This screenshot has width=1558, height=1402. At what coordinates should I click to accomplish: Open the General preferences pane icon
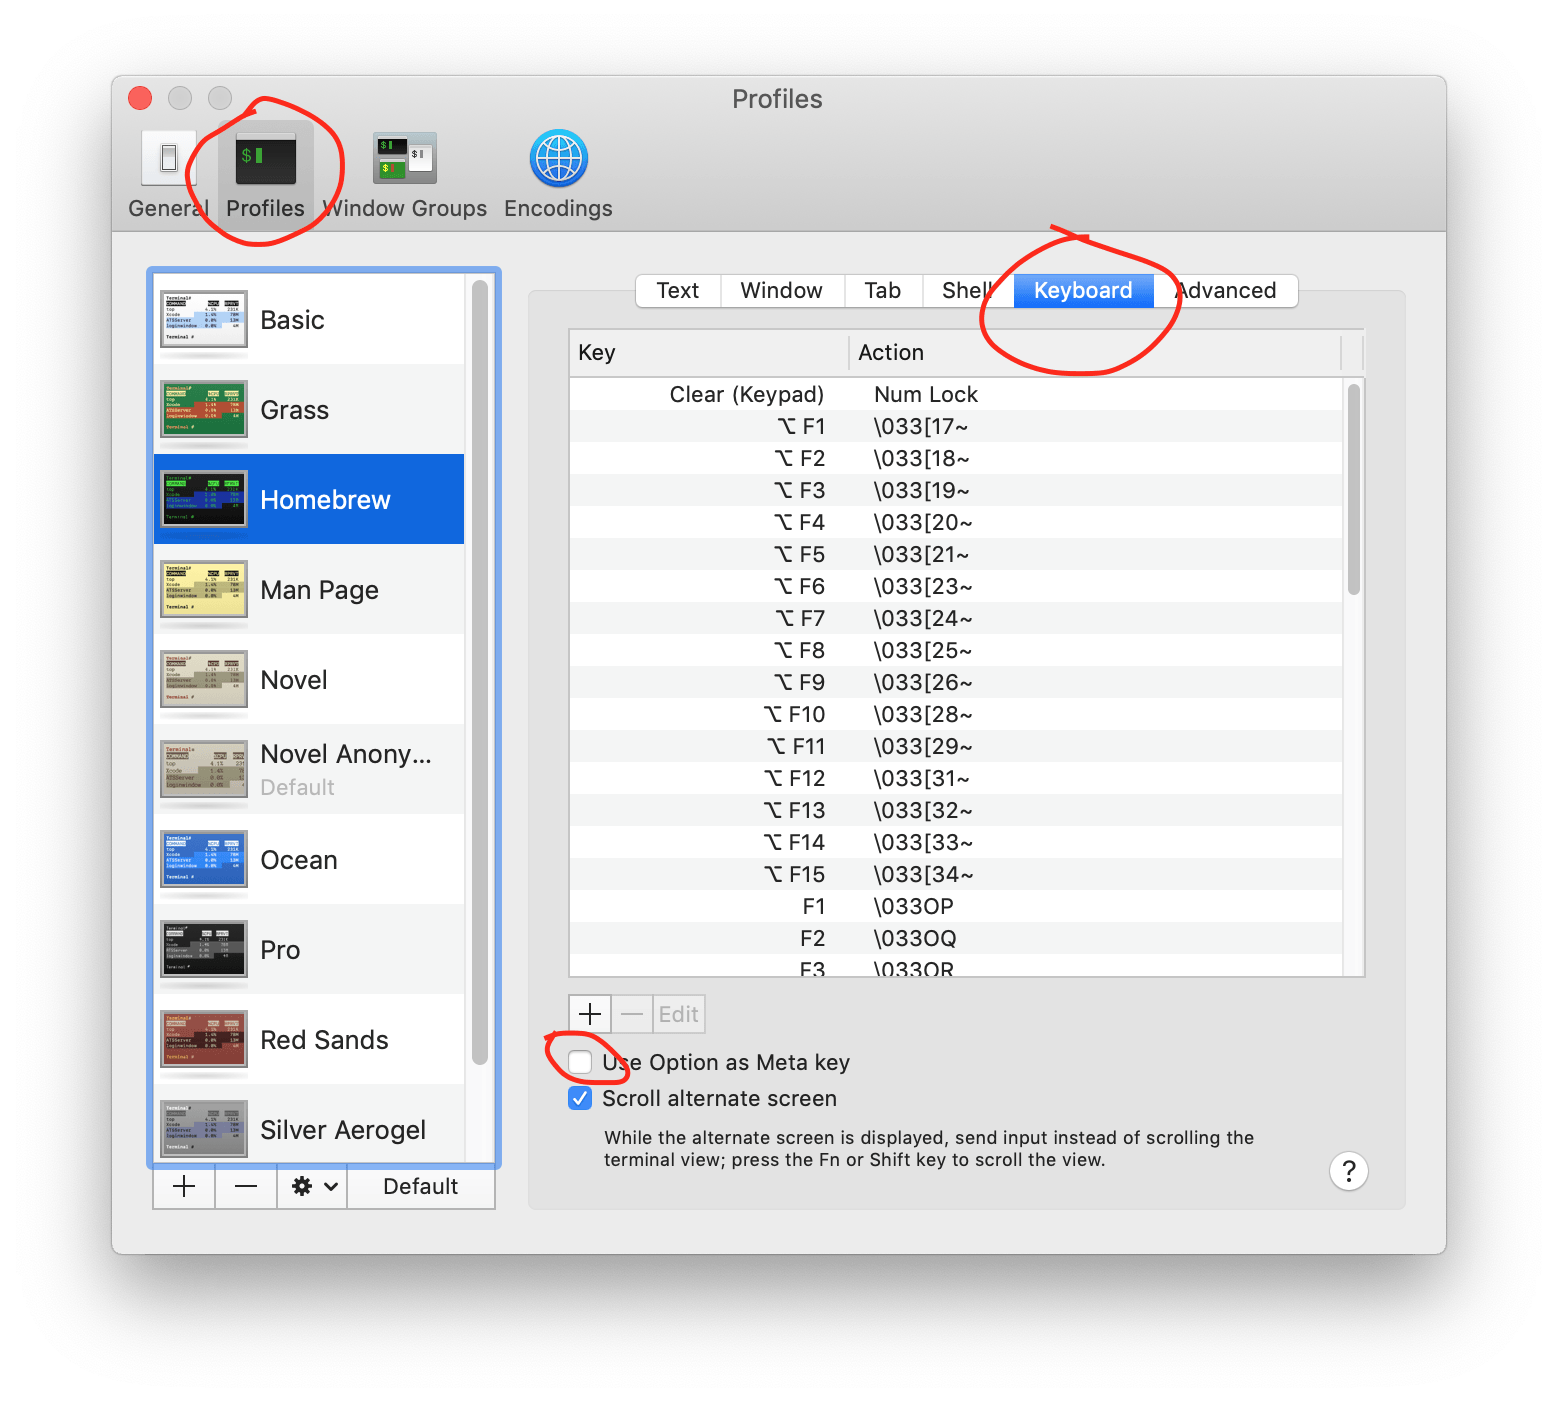click(168, 159)
